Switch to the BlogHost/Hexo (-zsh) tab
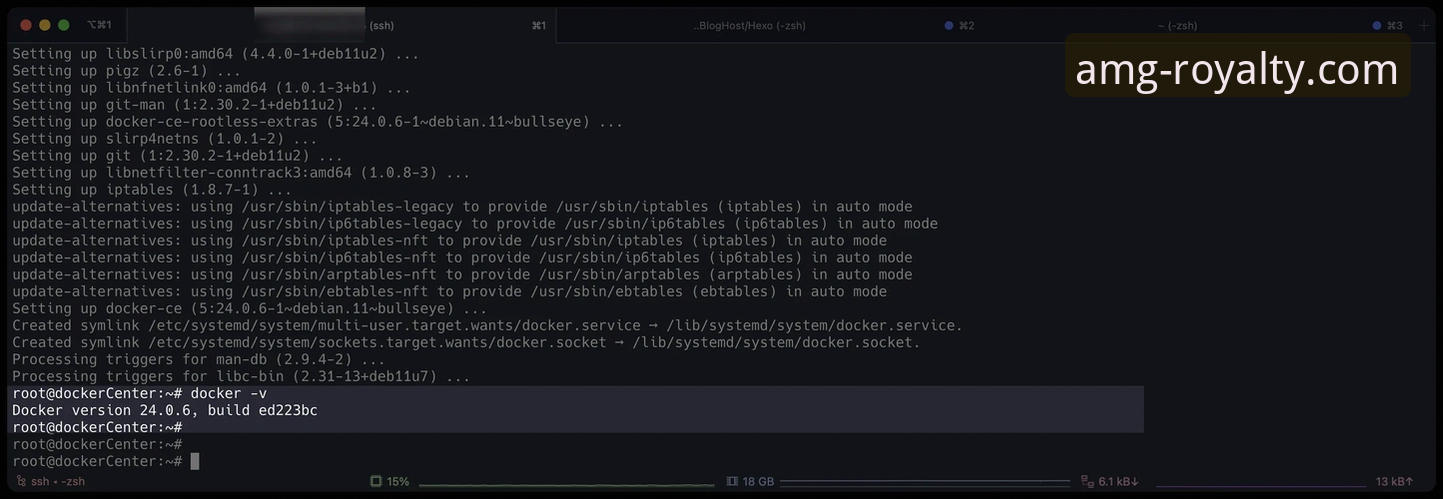Viewport: 1443px width, 499px height. pyautogui.click(x=749, y=25)
